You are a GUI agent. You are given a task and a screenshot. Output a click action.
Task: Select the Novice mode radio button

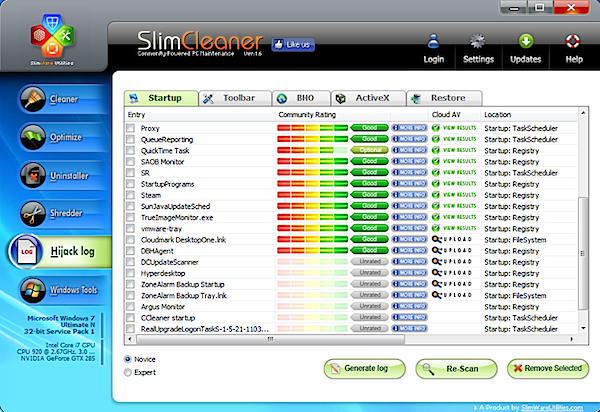[128, 359]
